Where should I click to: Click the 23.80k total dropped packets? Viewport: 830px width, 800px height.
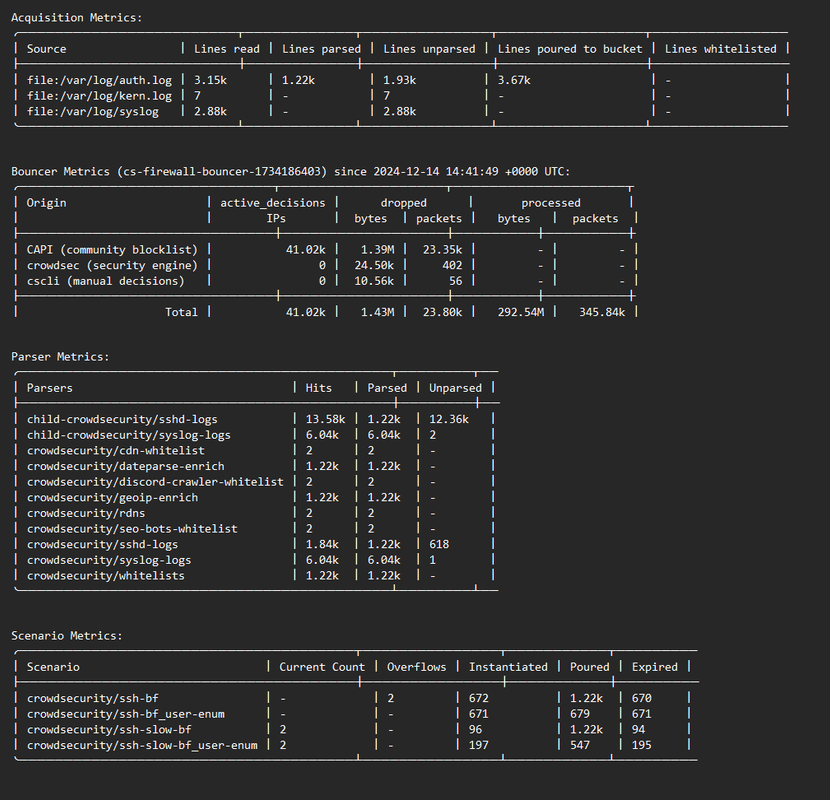pos(442,312)
